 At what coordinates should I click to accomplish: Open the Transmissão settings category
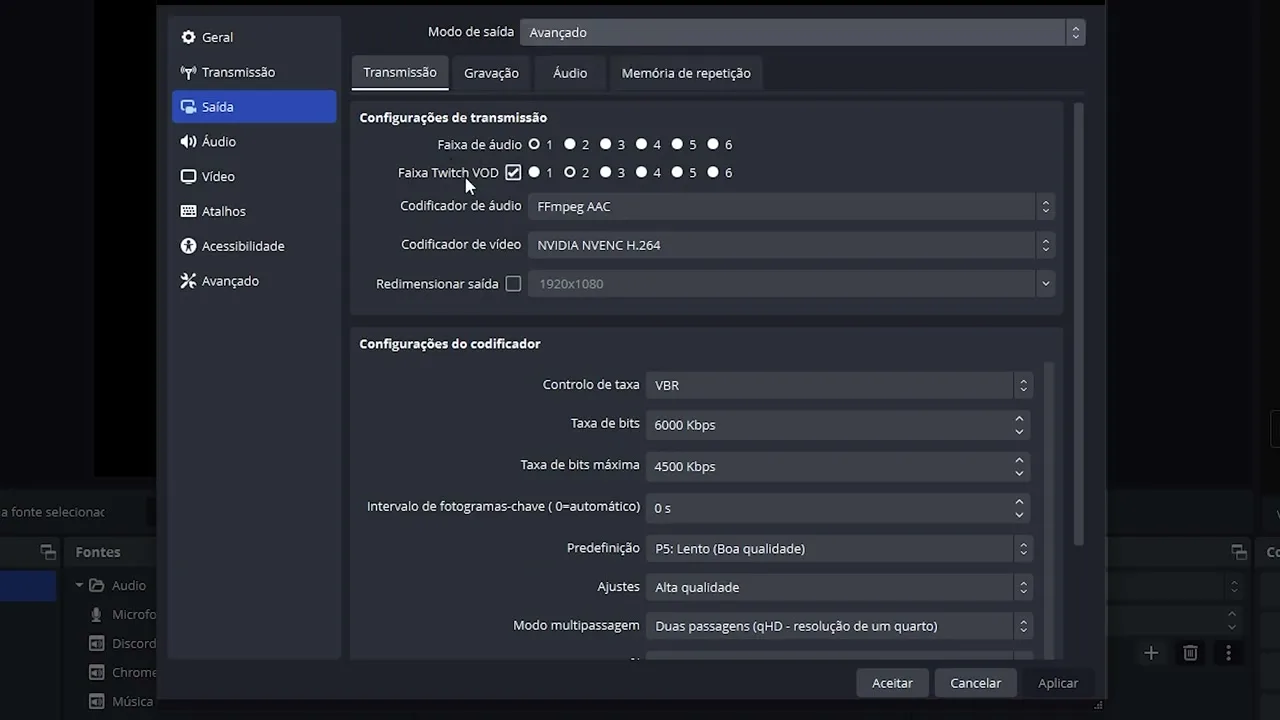click(254, 72)
